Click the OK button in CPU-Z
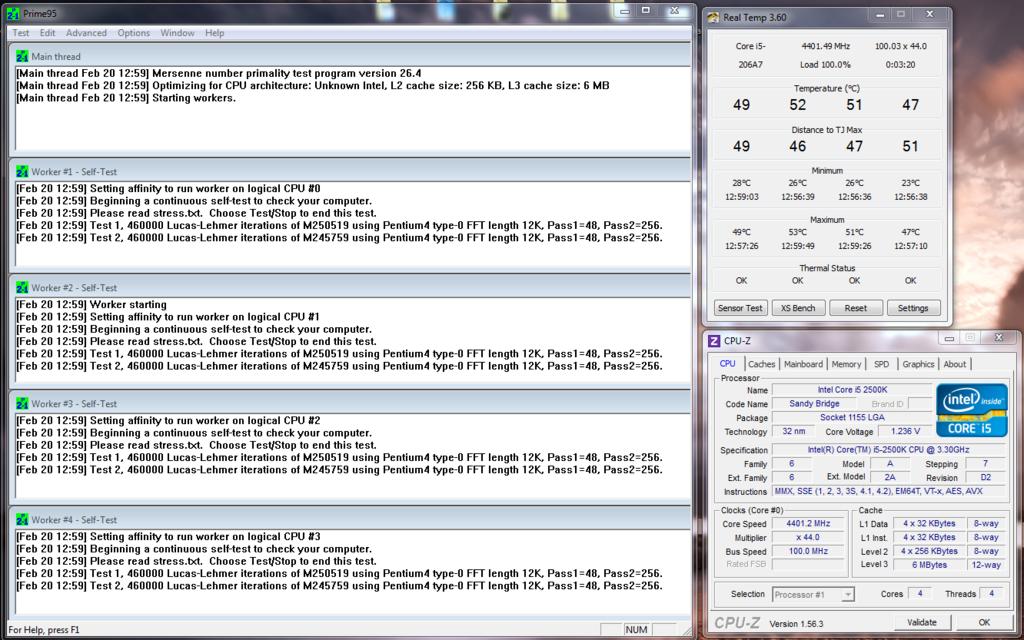This screenshot has height=640, width=1024. pyautogui.click(x=984, y=622)
